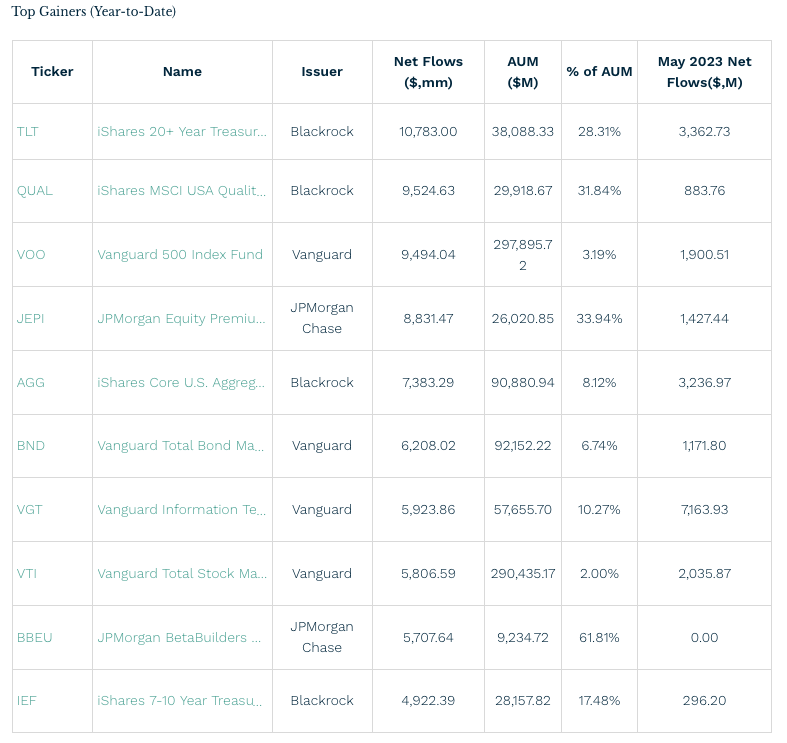The image size is (787, 743).
Task: Select the AUM value 290,435.17
Action: [x=522, y=573]
